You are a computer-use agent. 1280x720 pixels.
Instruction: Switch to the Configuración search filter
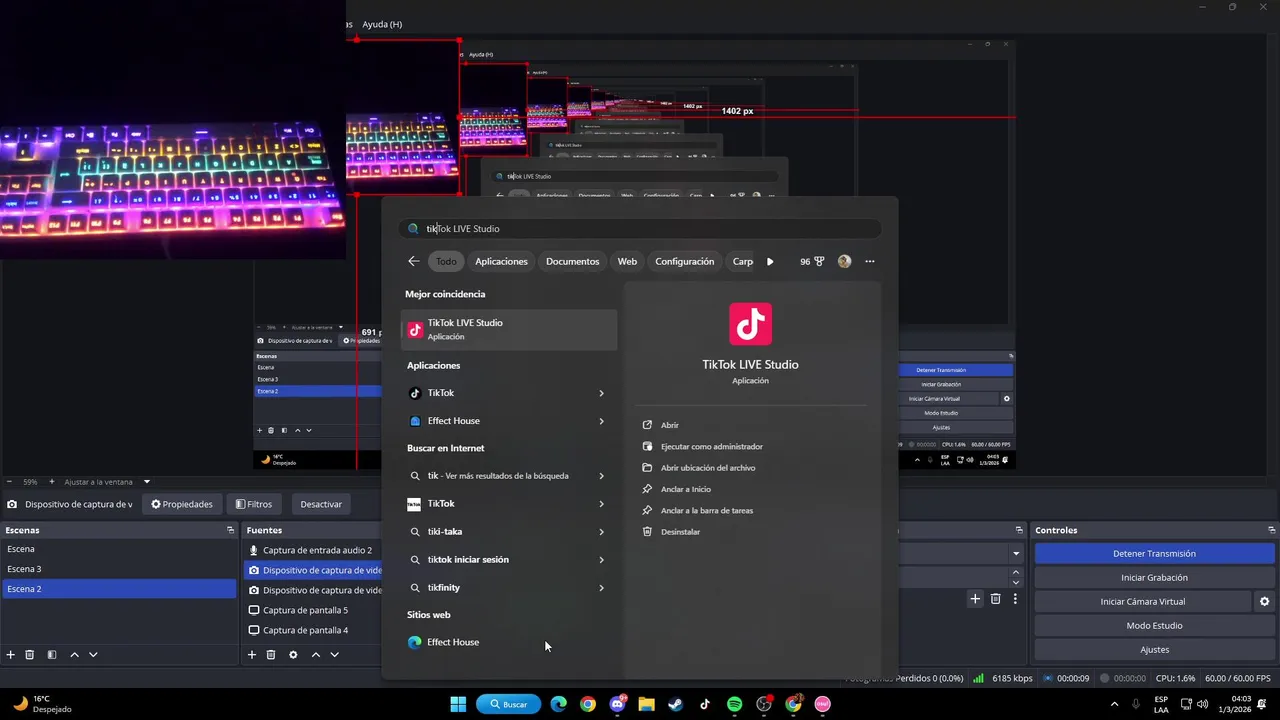coord(685,261)
